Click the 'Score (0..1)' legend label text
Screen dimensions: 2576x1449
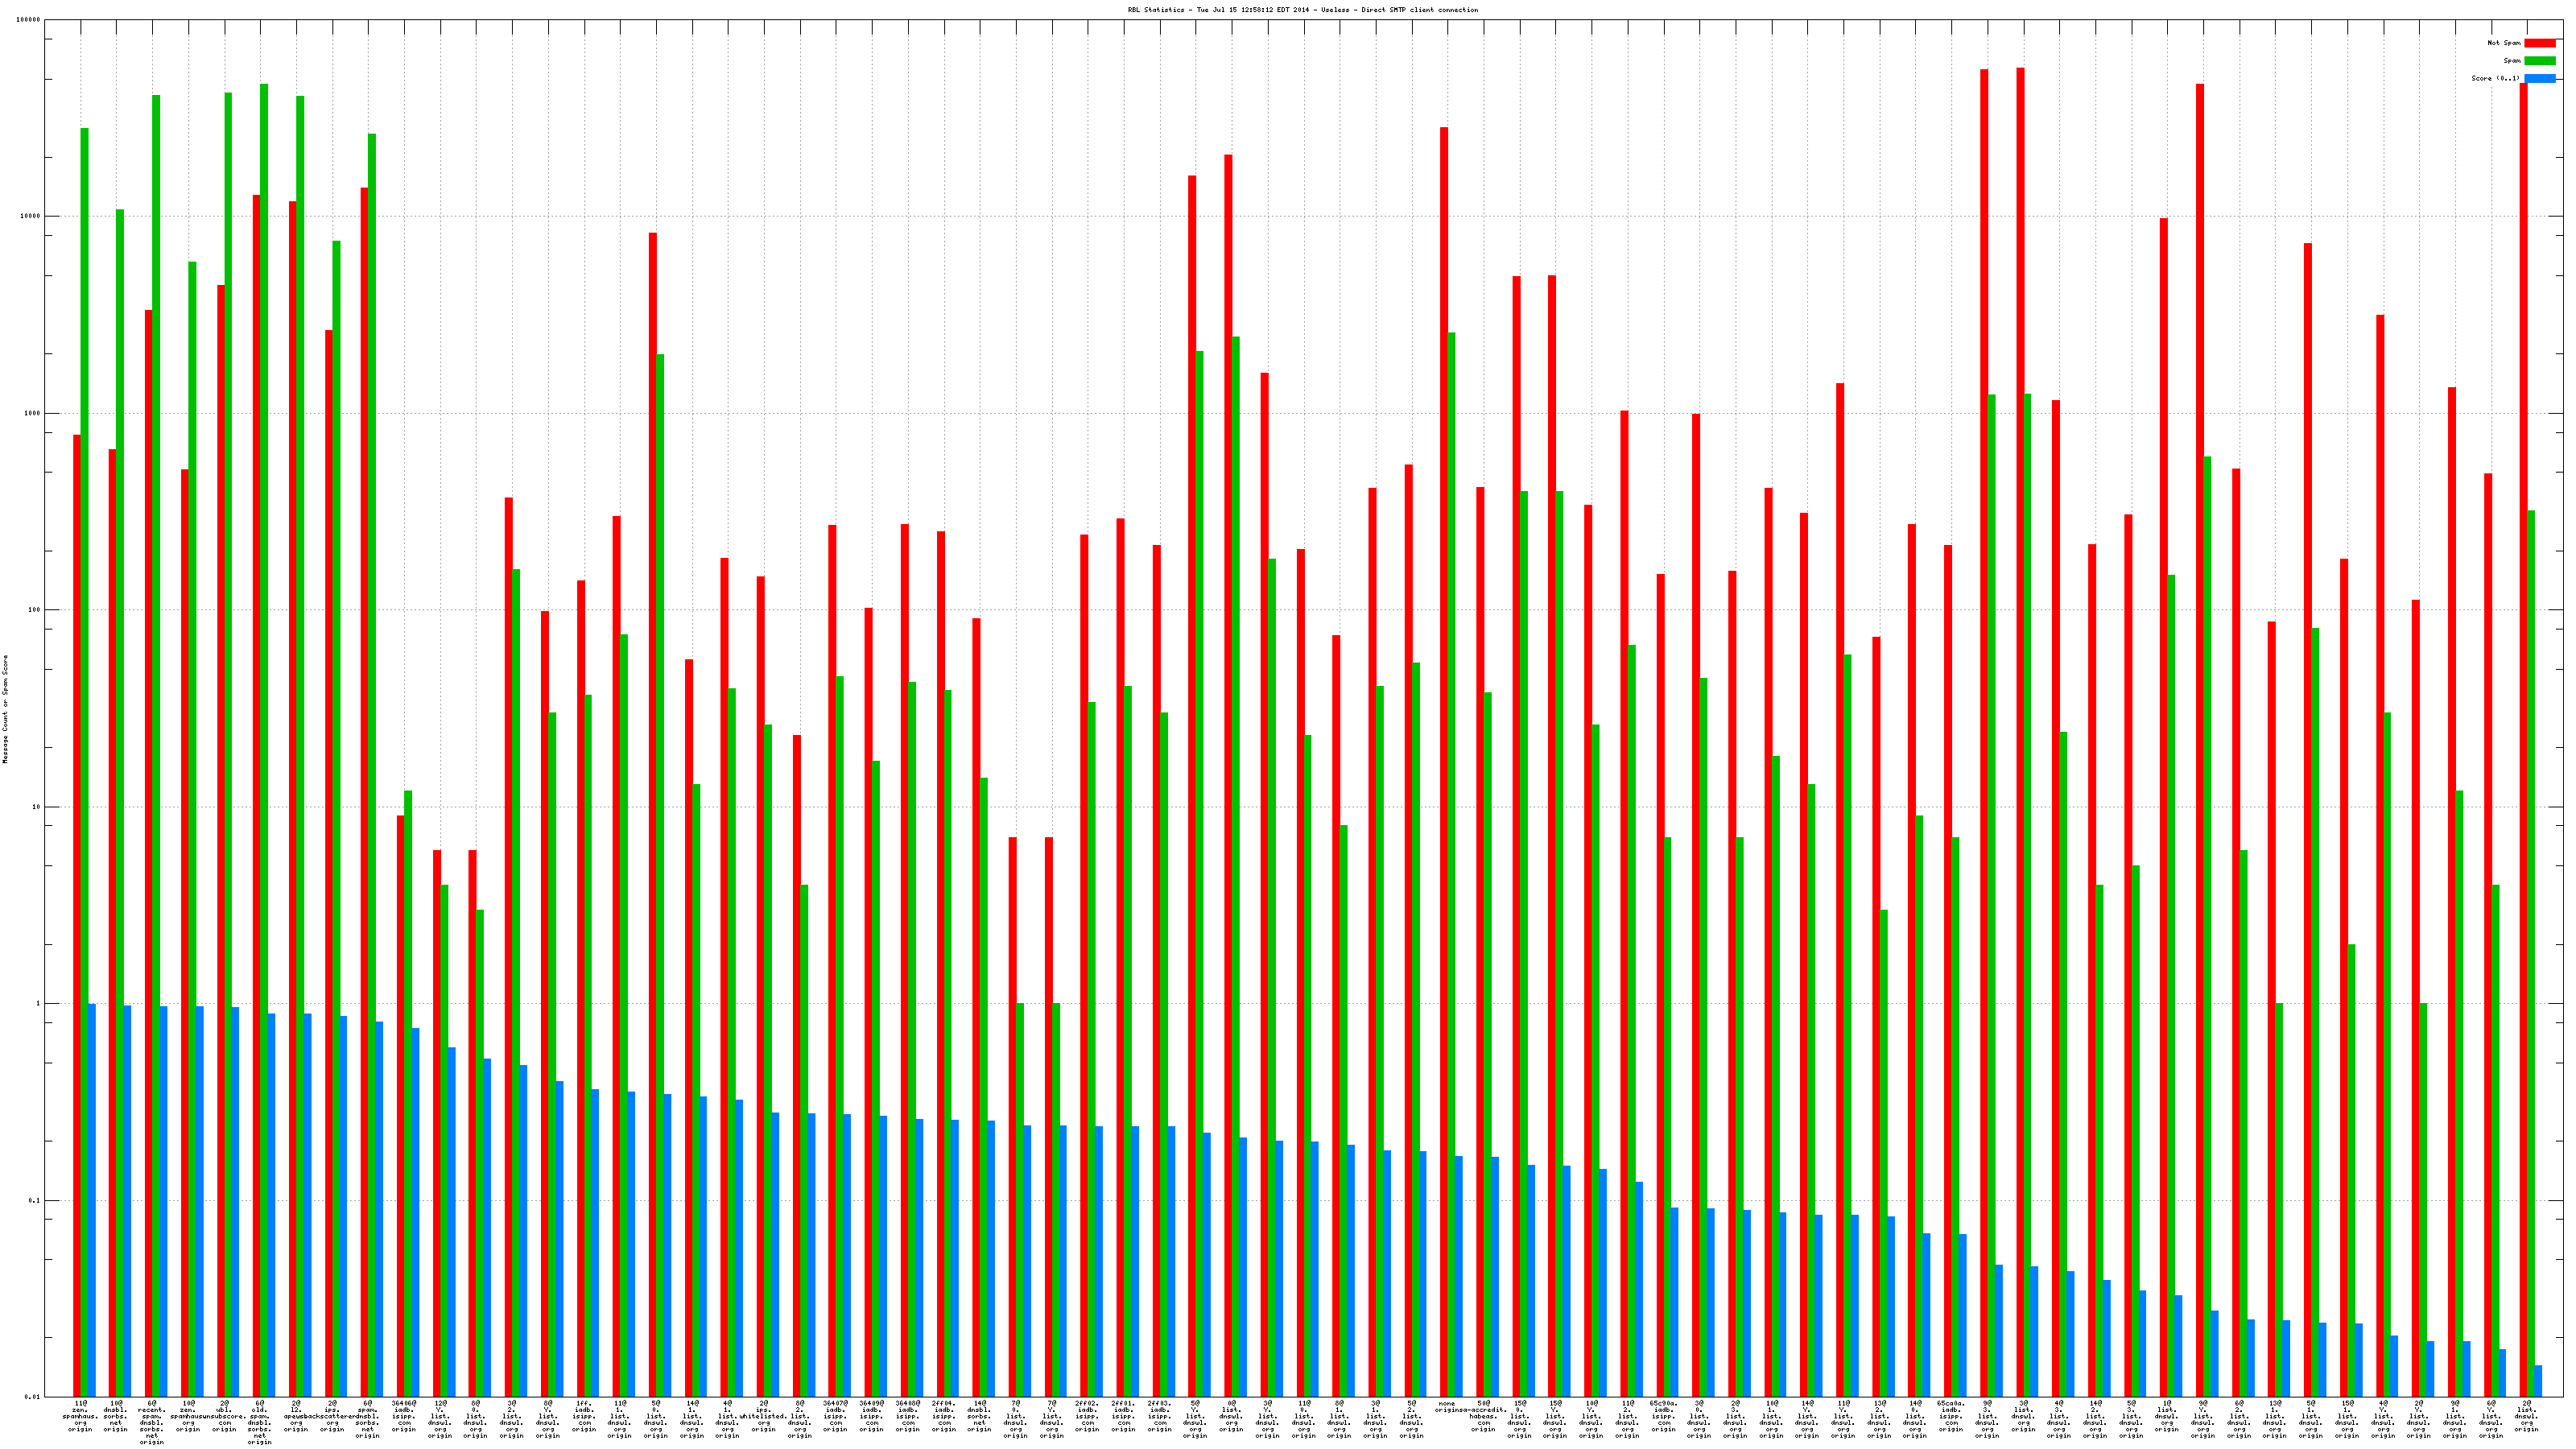(2495, 78)
